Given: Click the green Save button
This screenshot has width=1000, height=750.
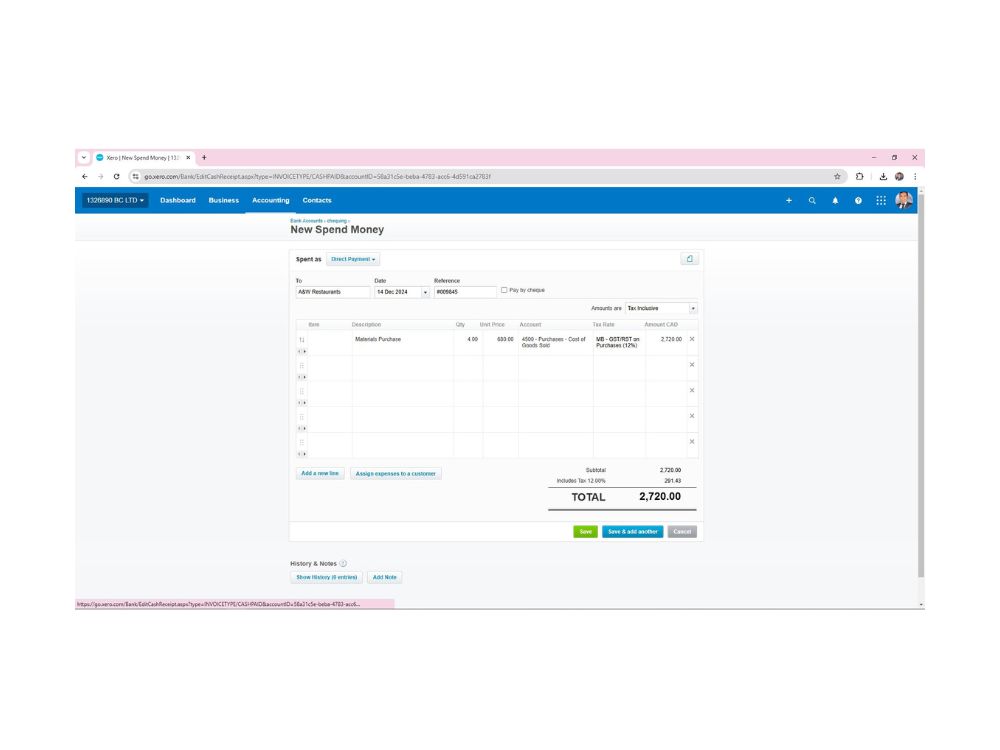Looking at the screenshot, I should (x=585, y=531).
